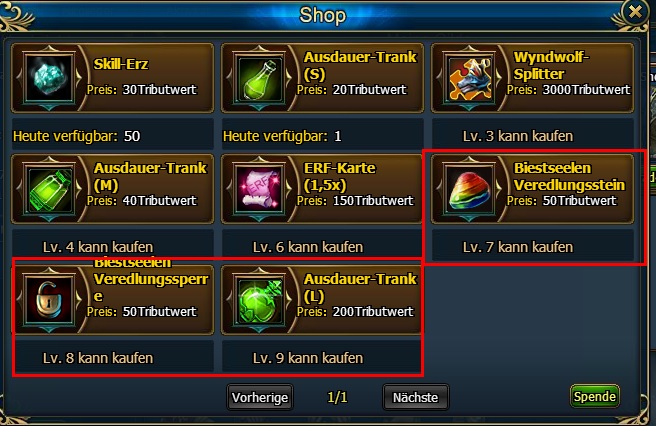Select the rainbow Biestseelen Veredlungsstein icon
Viewport: 656px width, 426px height.
[469, 188]
